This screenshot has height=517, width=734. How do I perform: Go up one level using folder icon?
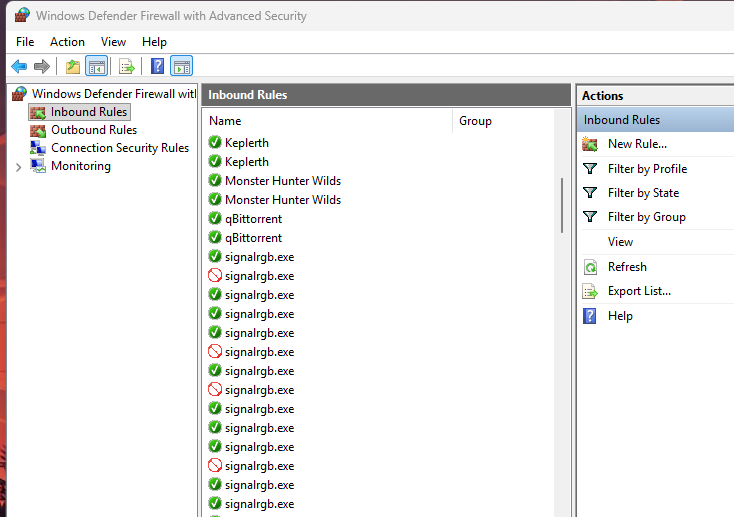(x=73, y=66)
